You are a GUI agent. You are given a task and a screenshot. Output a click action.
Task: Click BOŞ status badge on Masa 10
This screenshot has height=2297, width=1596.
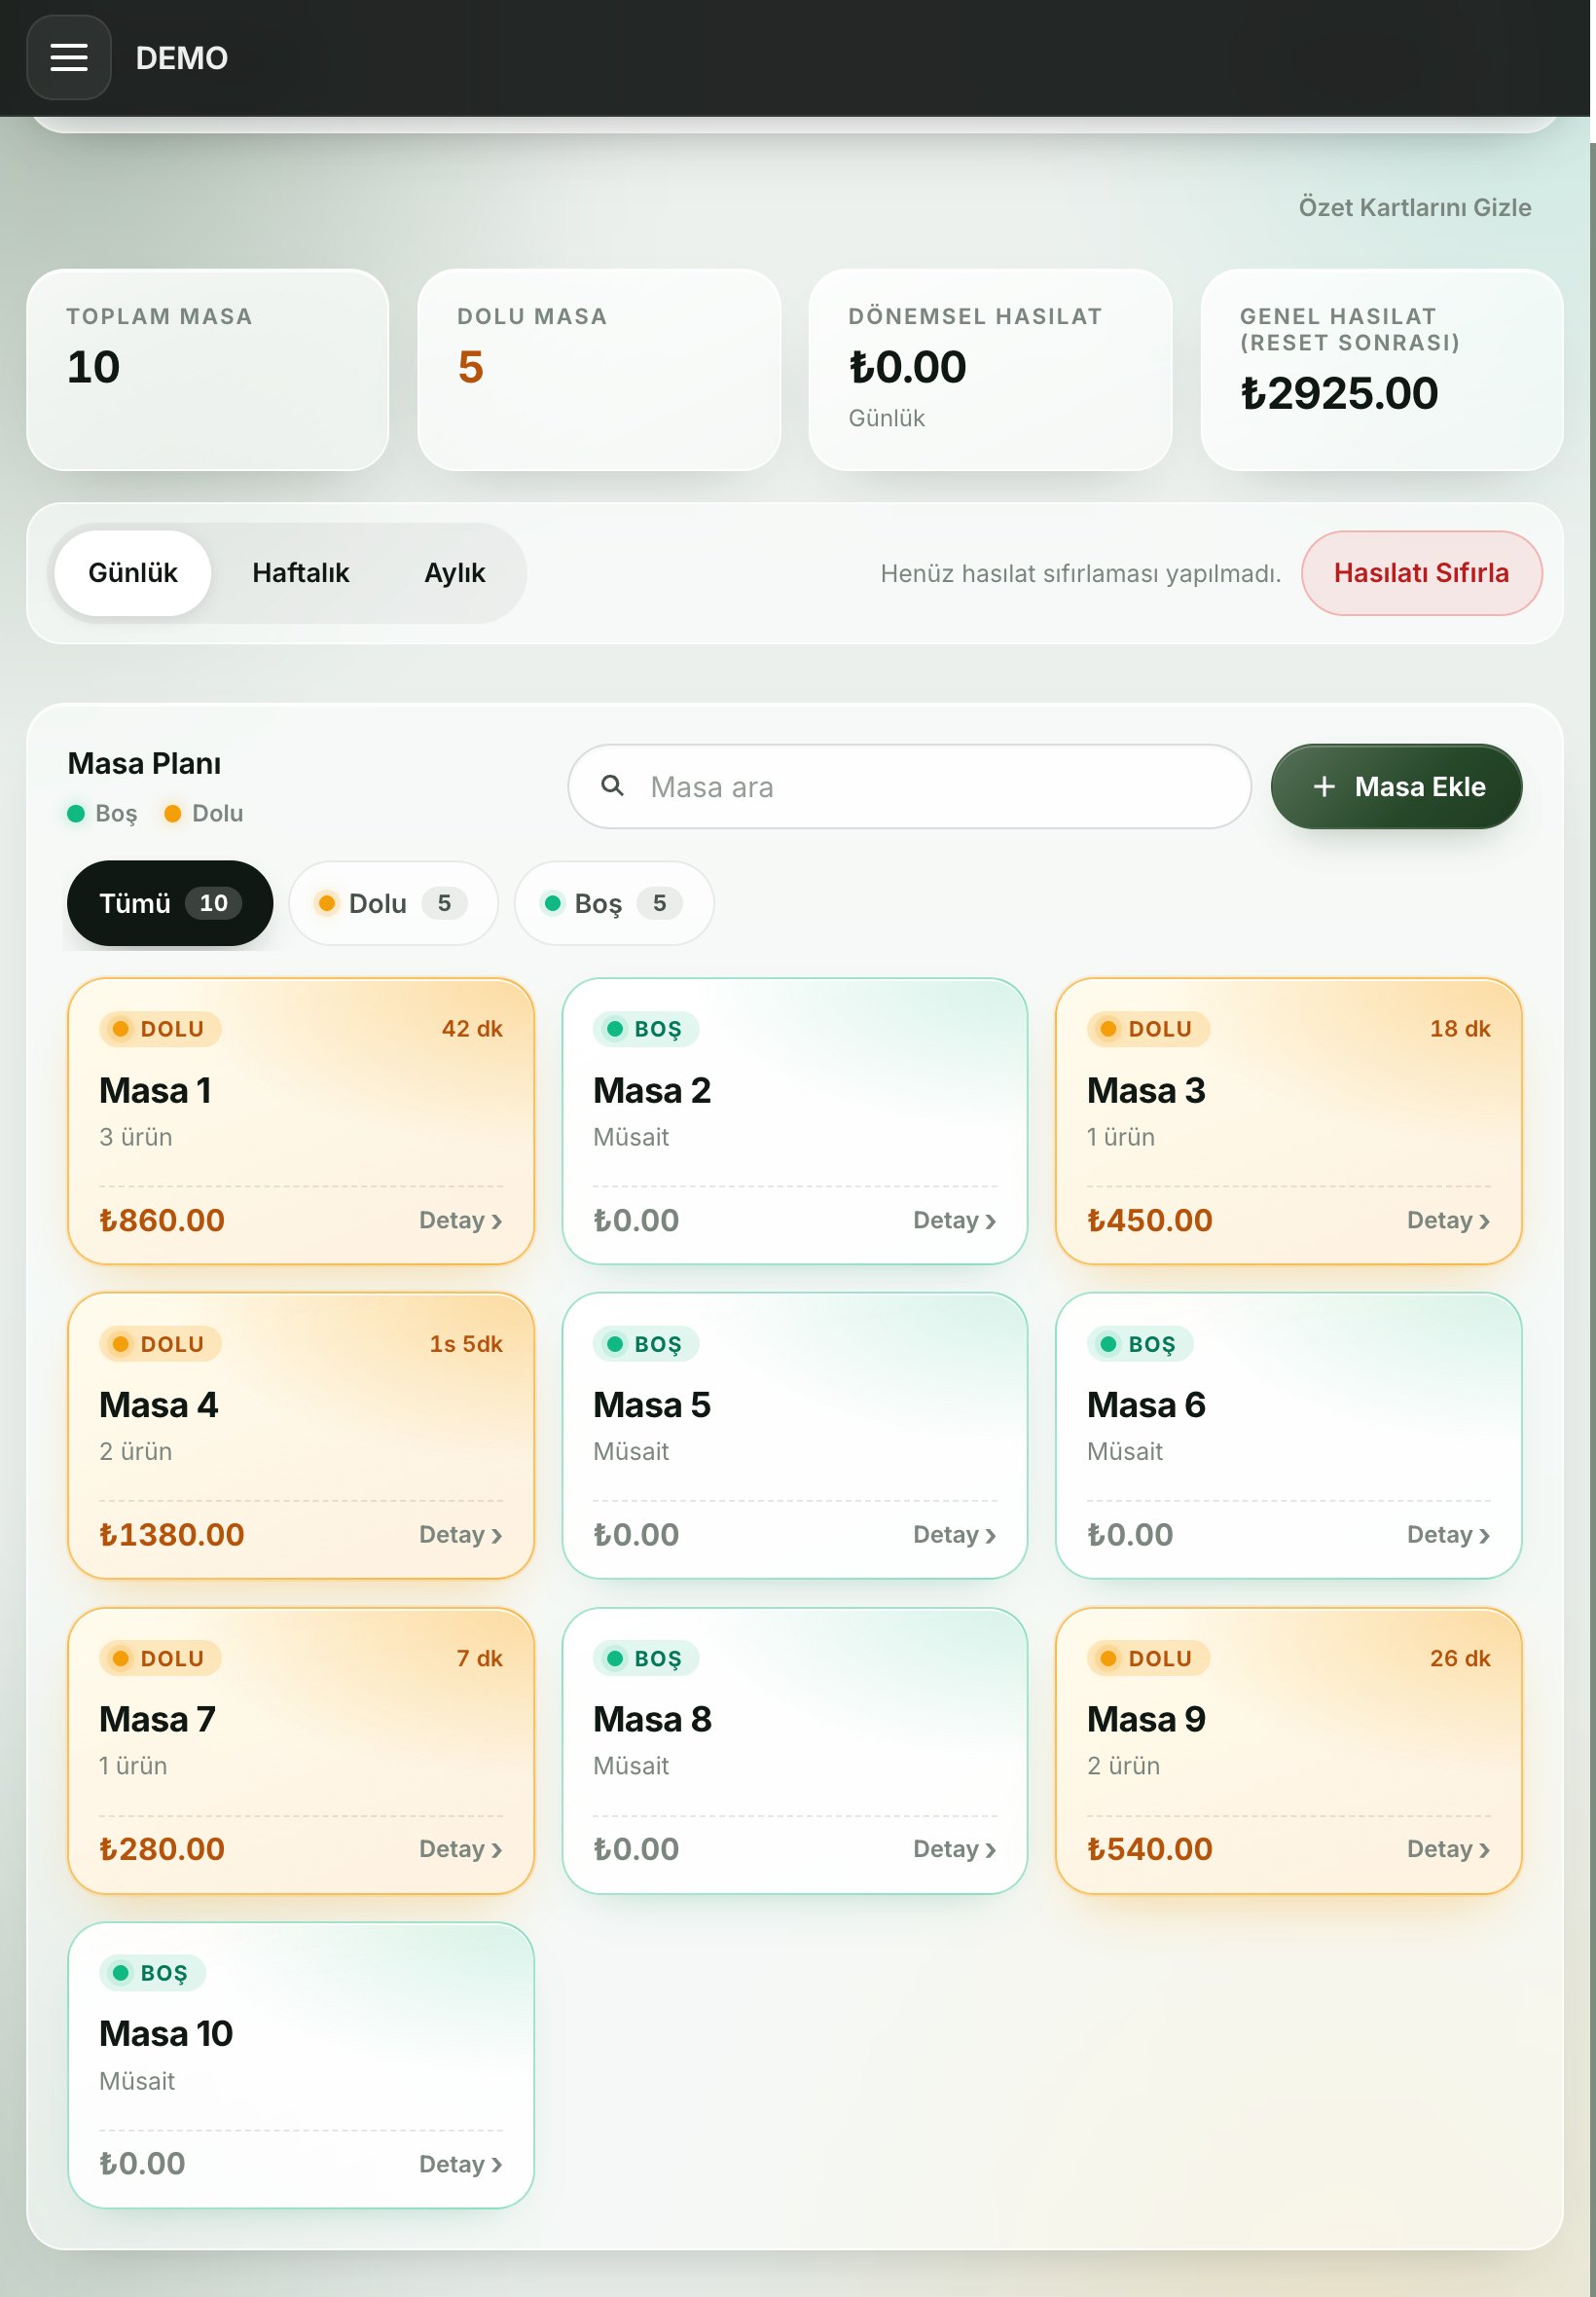152,1972
